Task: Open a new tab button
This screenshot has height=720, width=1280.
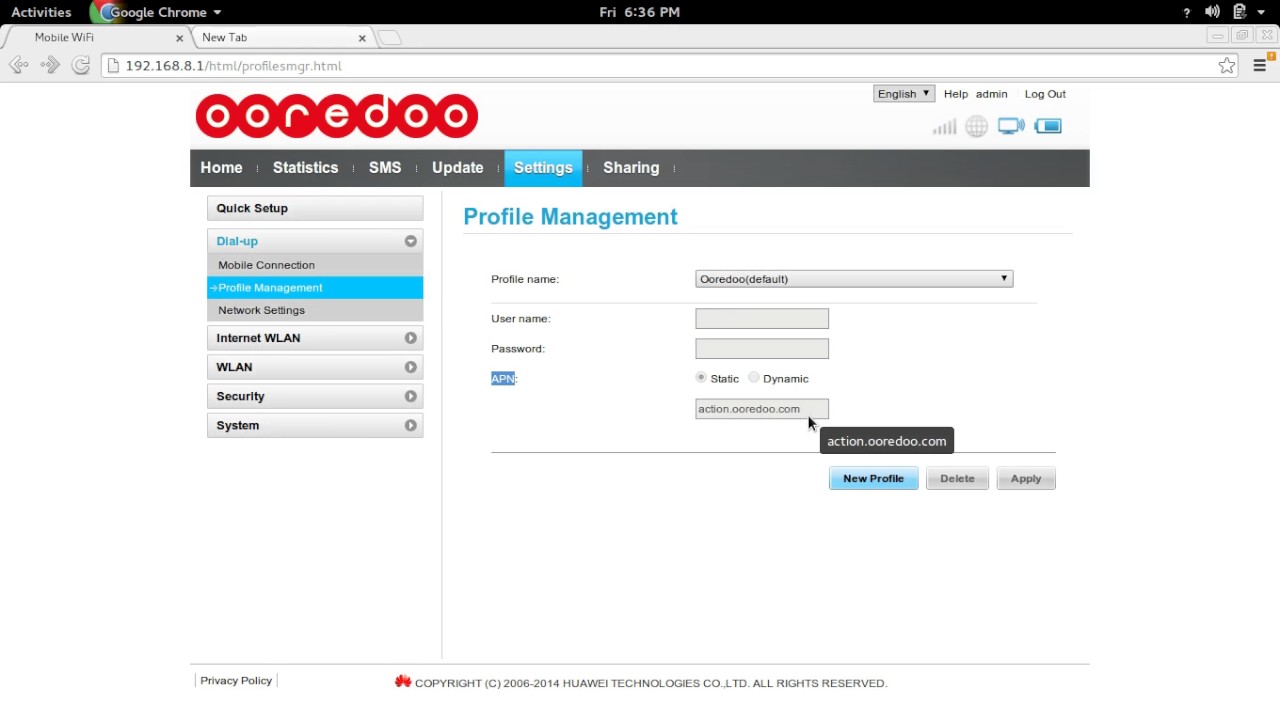Action: click(x=390, y=38)
